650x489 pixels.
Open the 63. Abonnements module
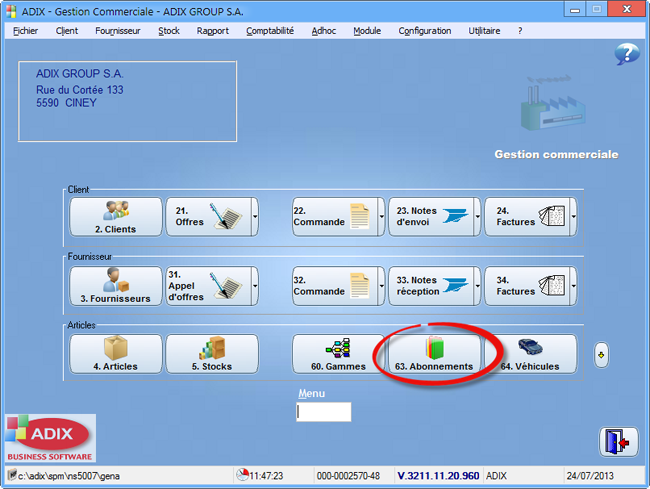tap(434, 354)
